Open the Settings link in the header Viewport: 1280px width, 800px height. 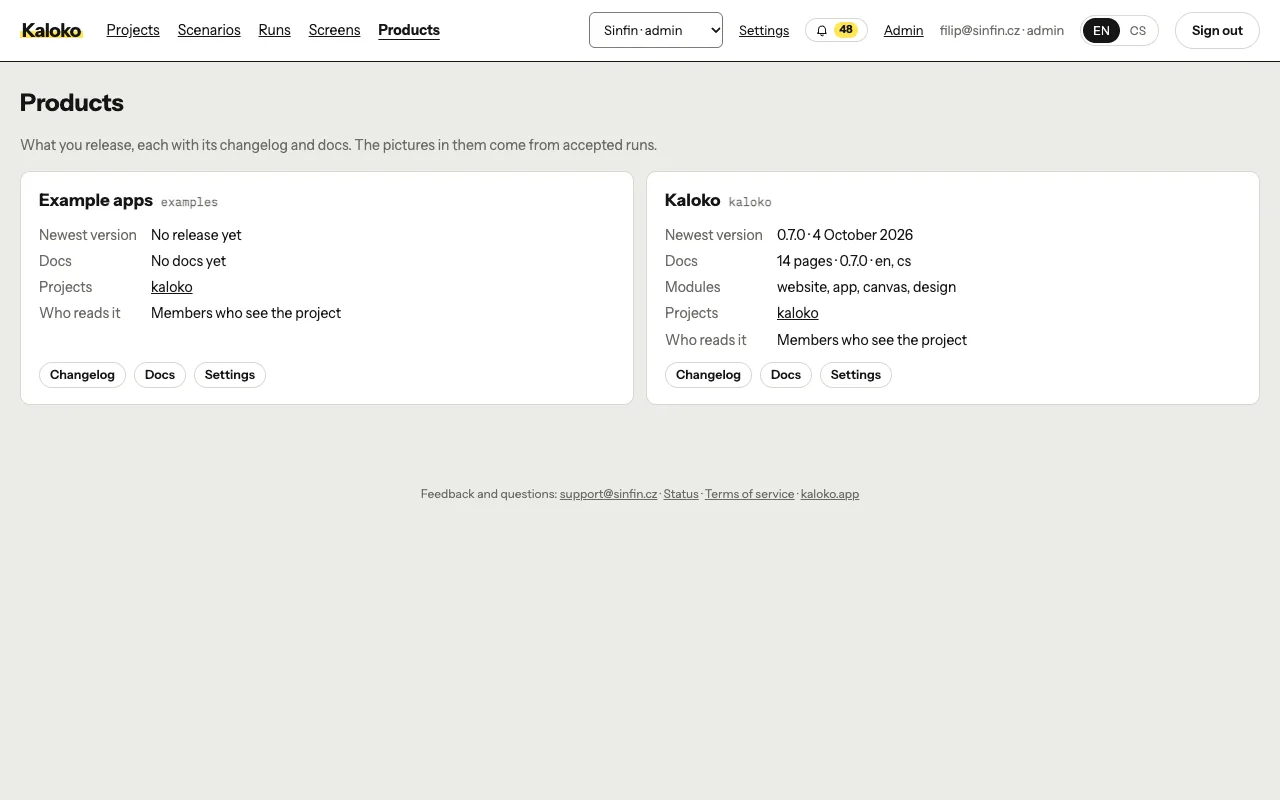764,30
